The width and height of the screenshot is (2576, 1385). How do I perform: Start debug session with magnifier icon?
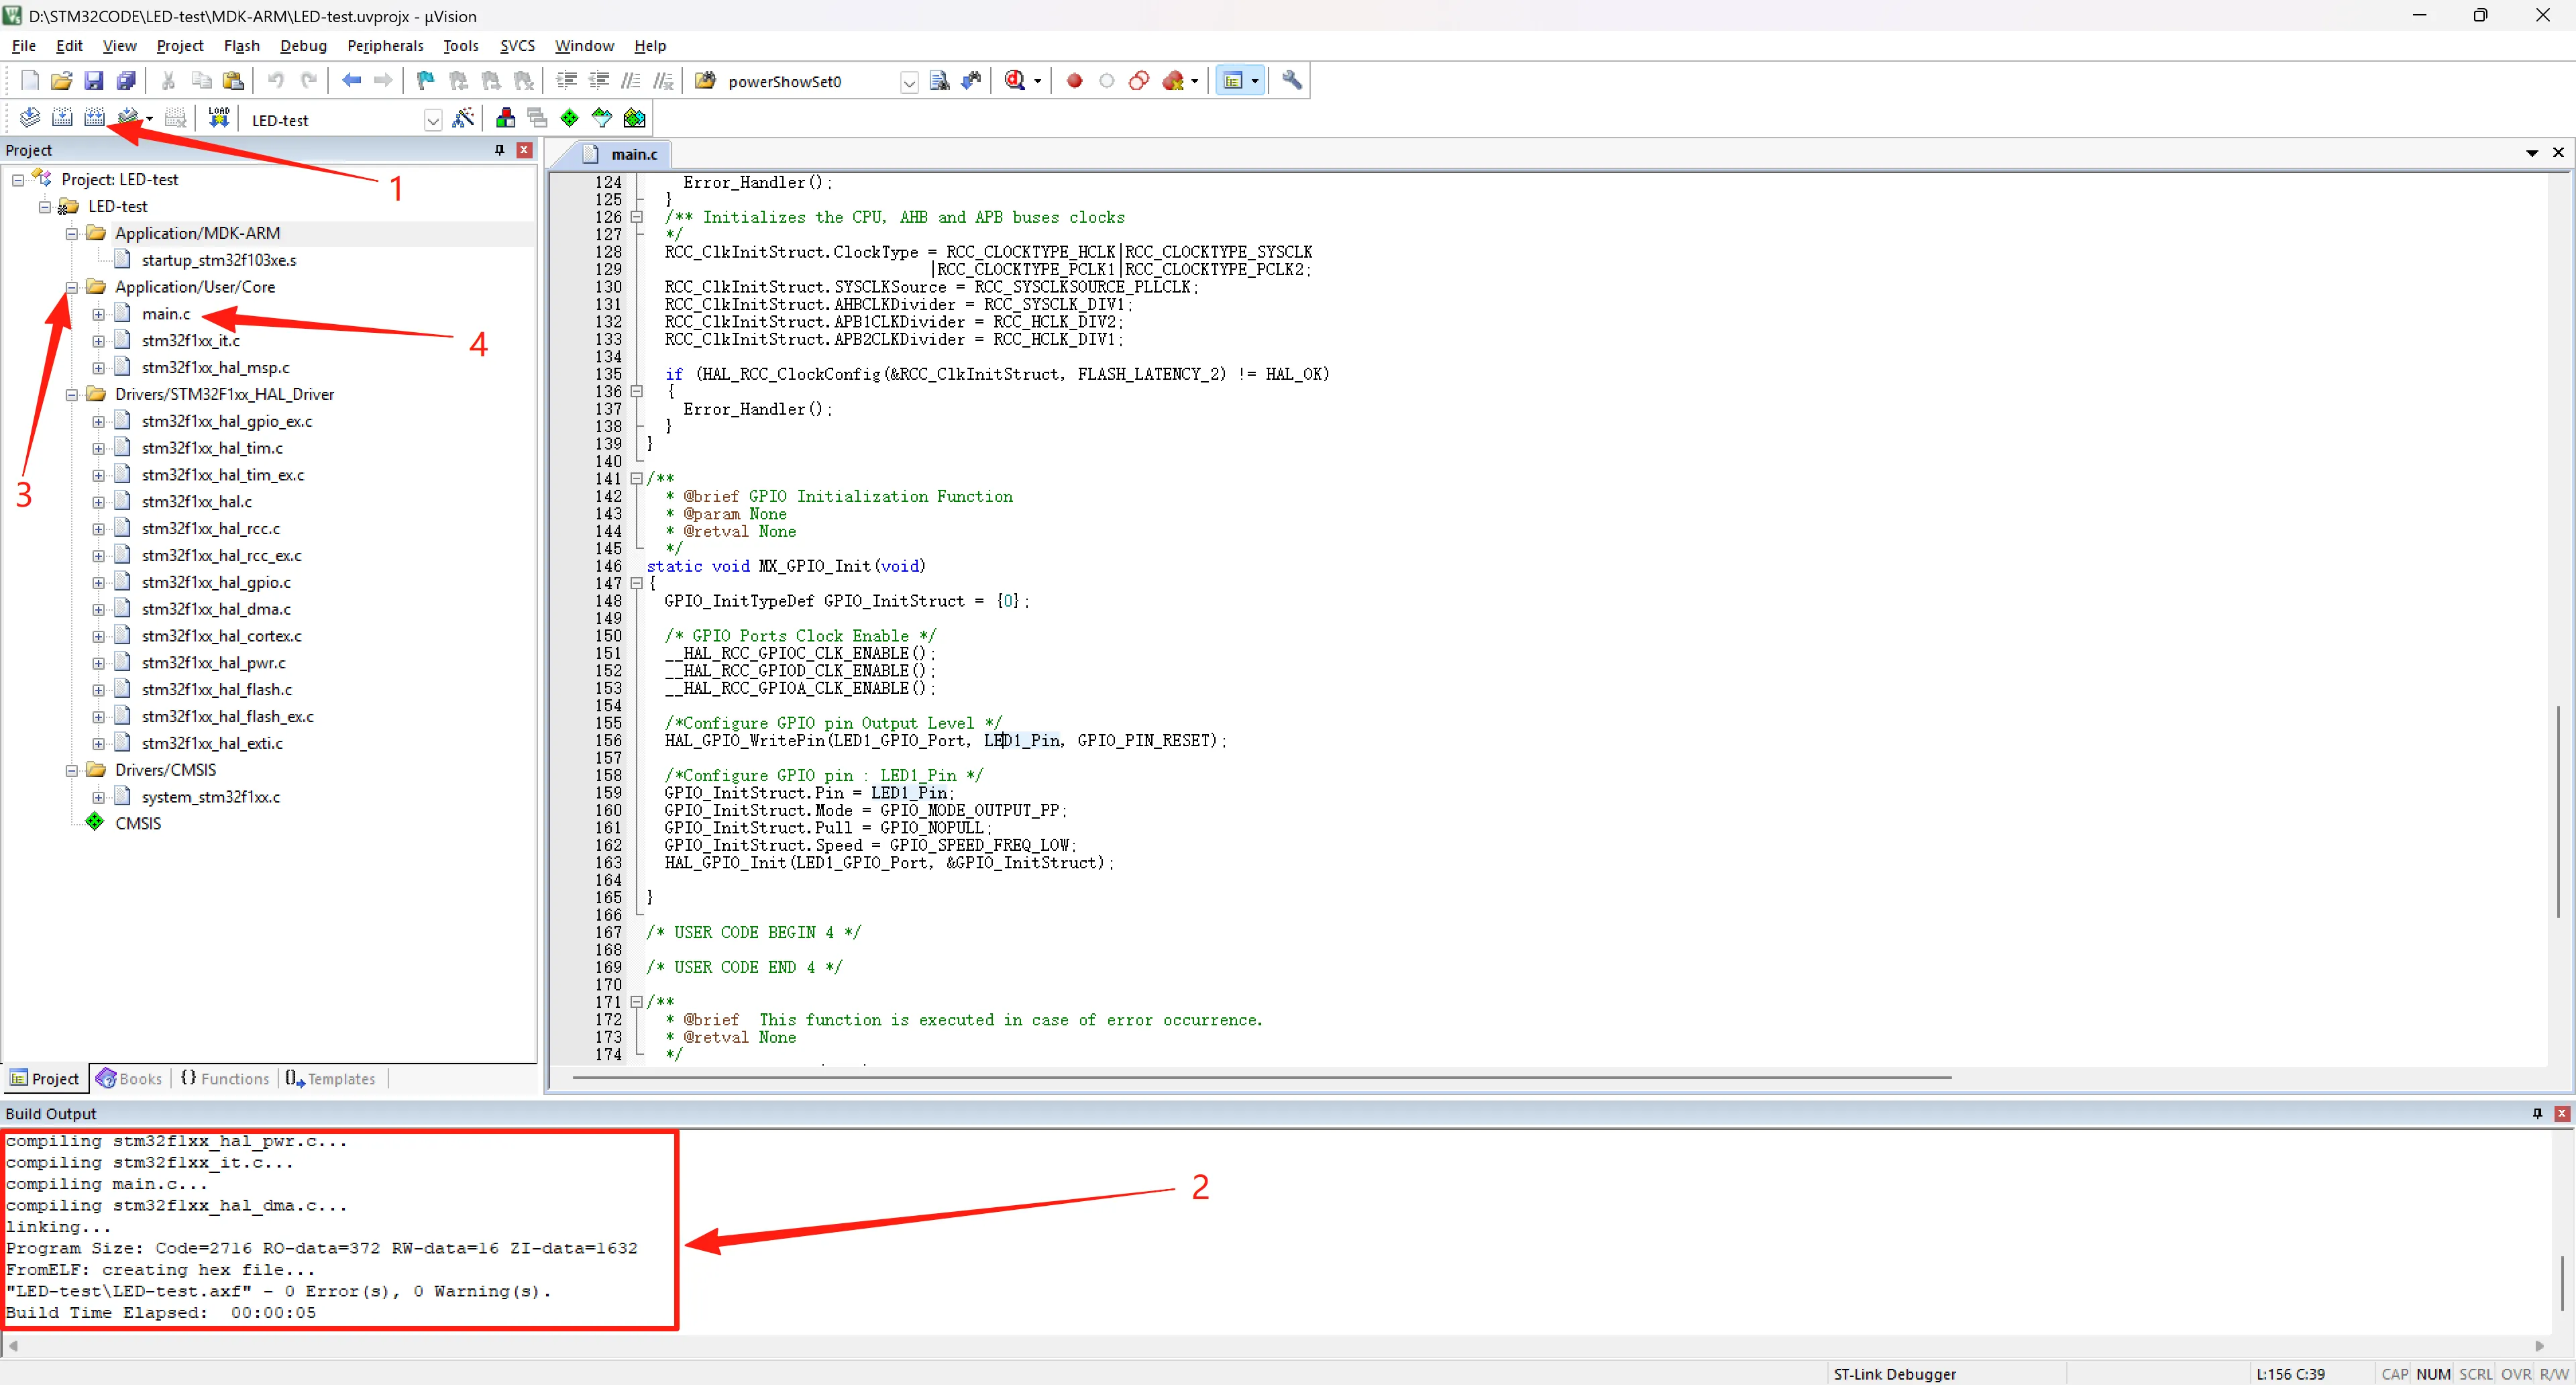click(x=1015, y=81)
